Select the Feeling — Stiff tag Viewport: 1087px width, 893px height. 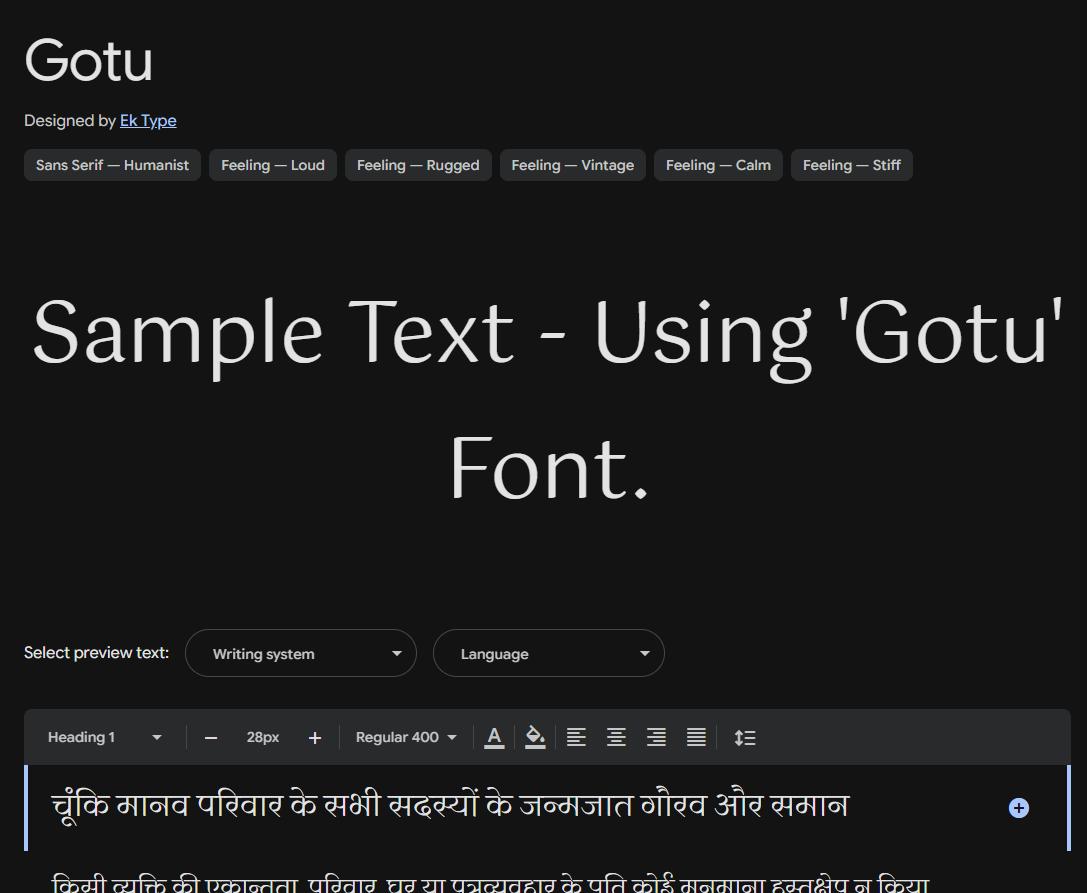(851, 165)
